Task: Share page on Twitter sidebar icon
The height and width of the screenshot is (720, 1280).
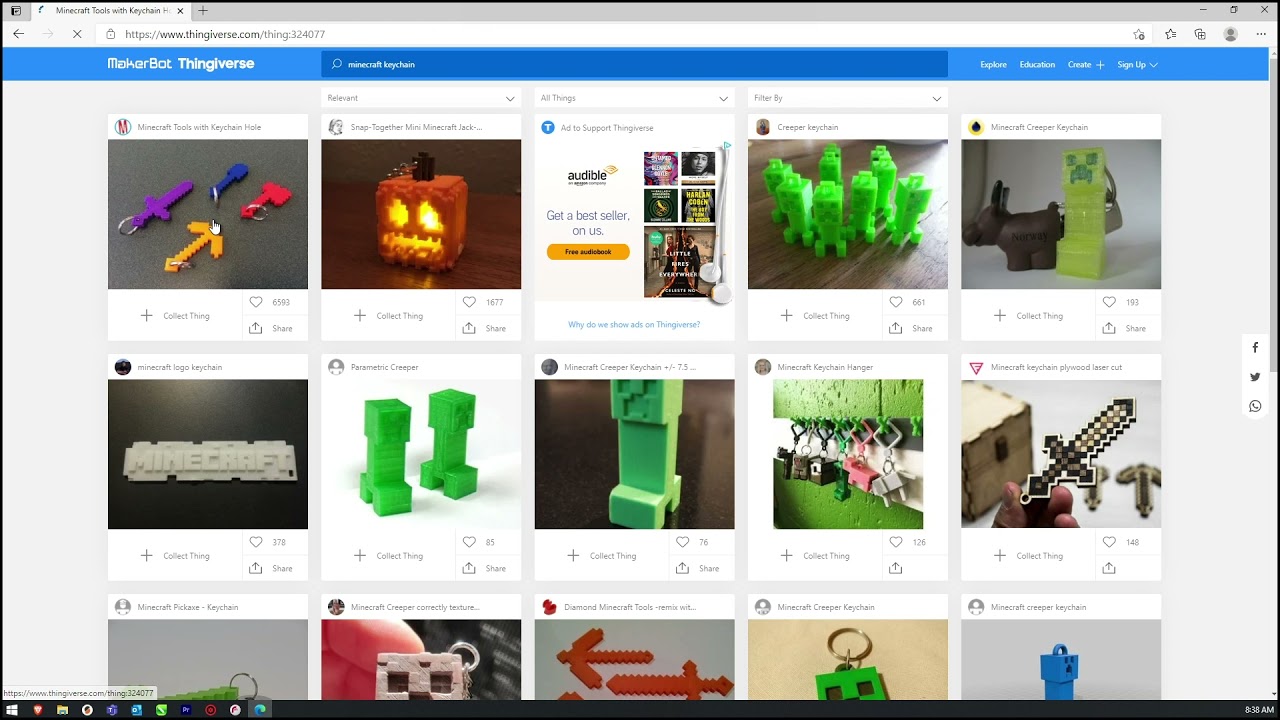Action: click(x=1255, y=377)
